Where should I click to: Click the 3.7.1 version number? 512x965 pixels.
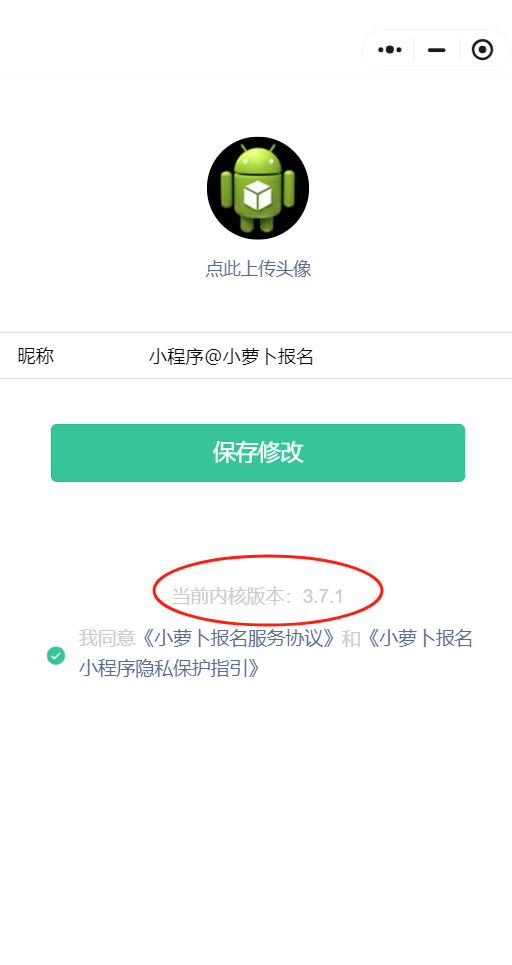[323, 596]
